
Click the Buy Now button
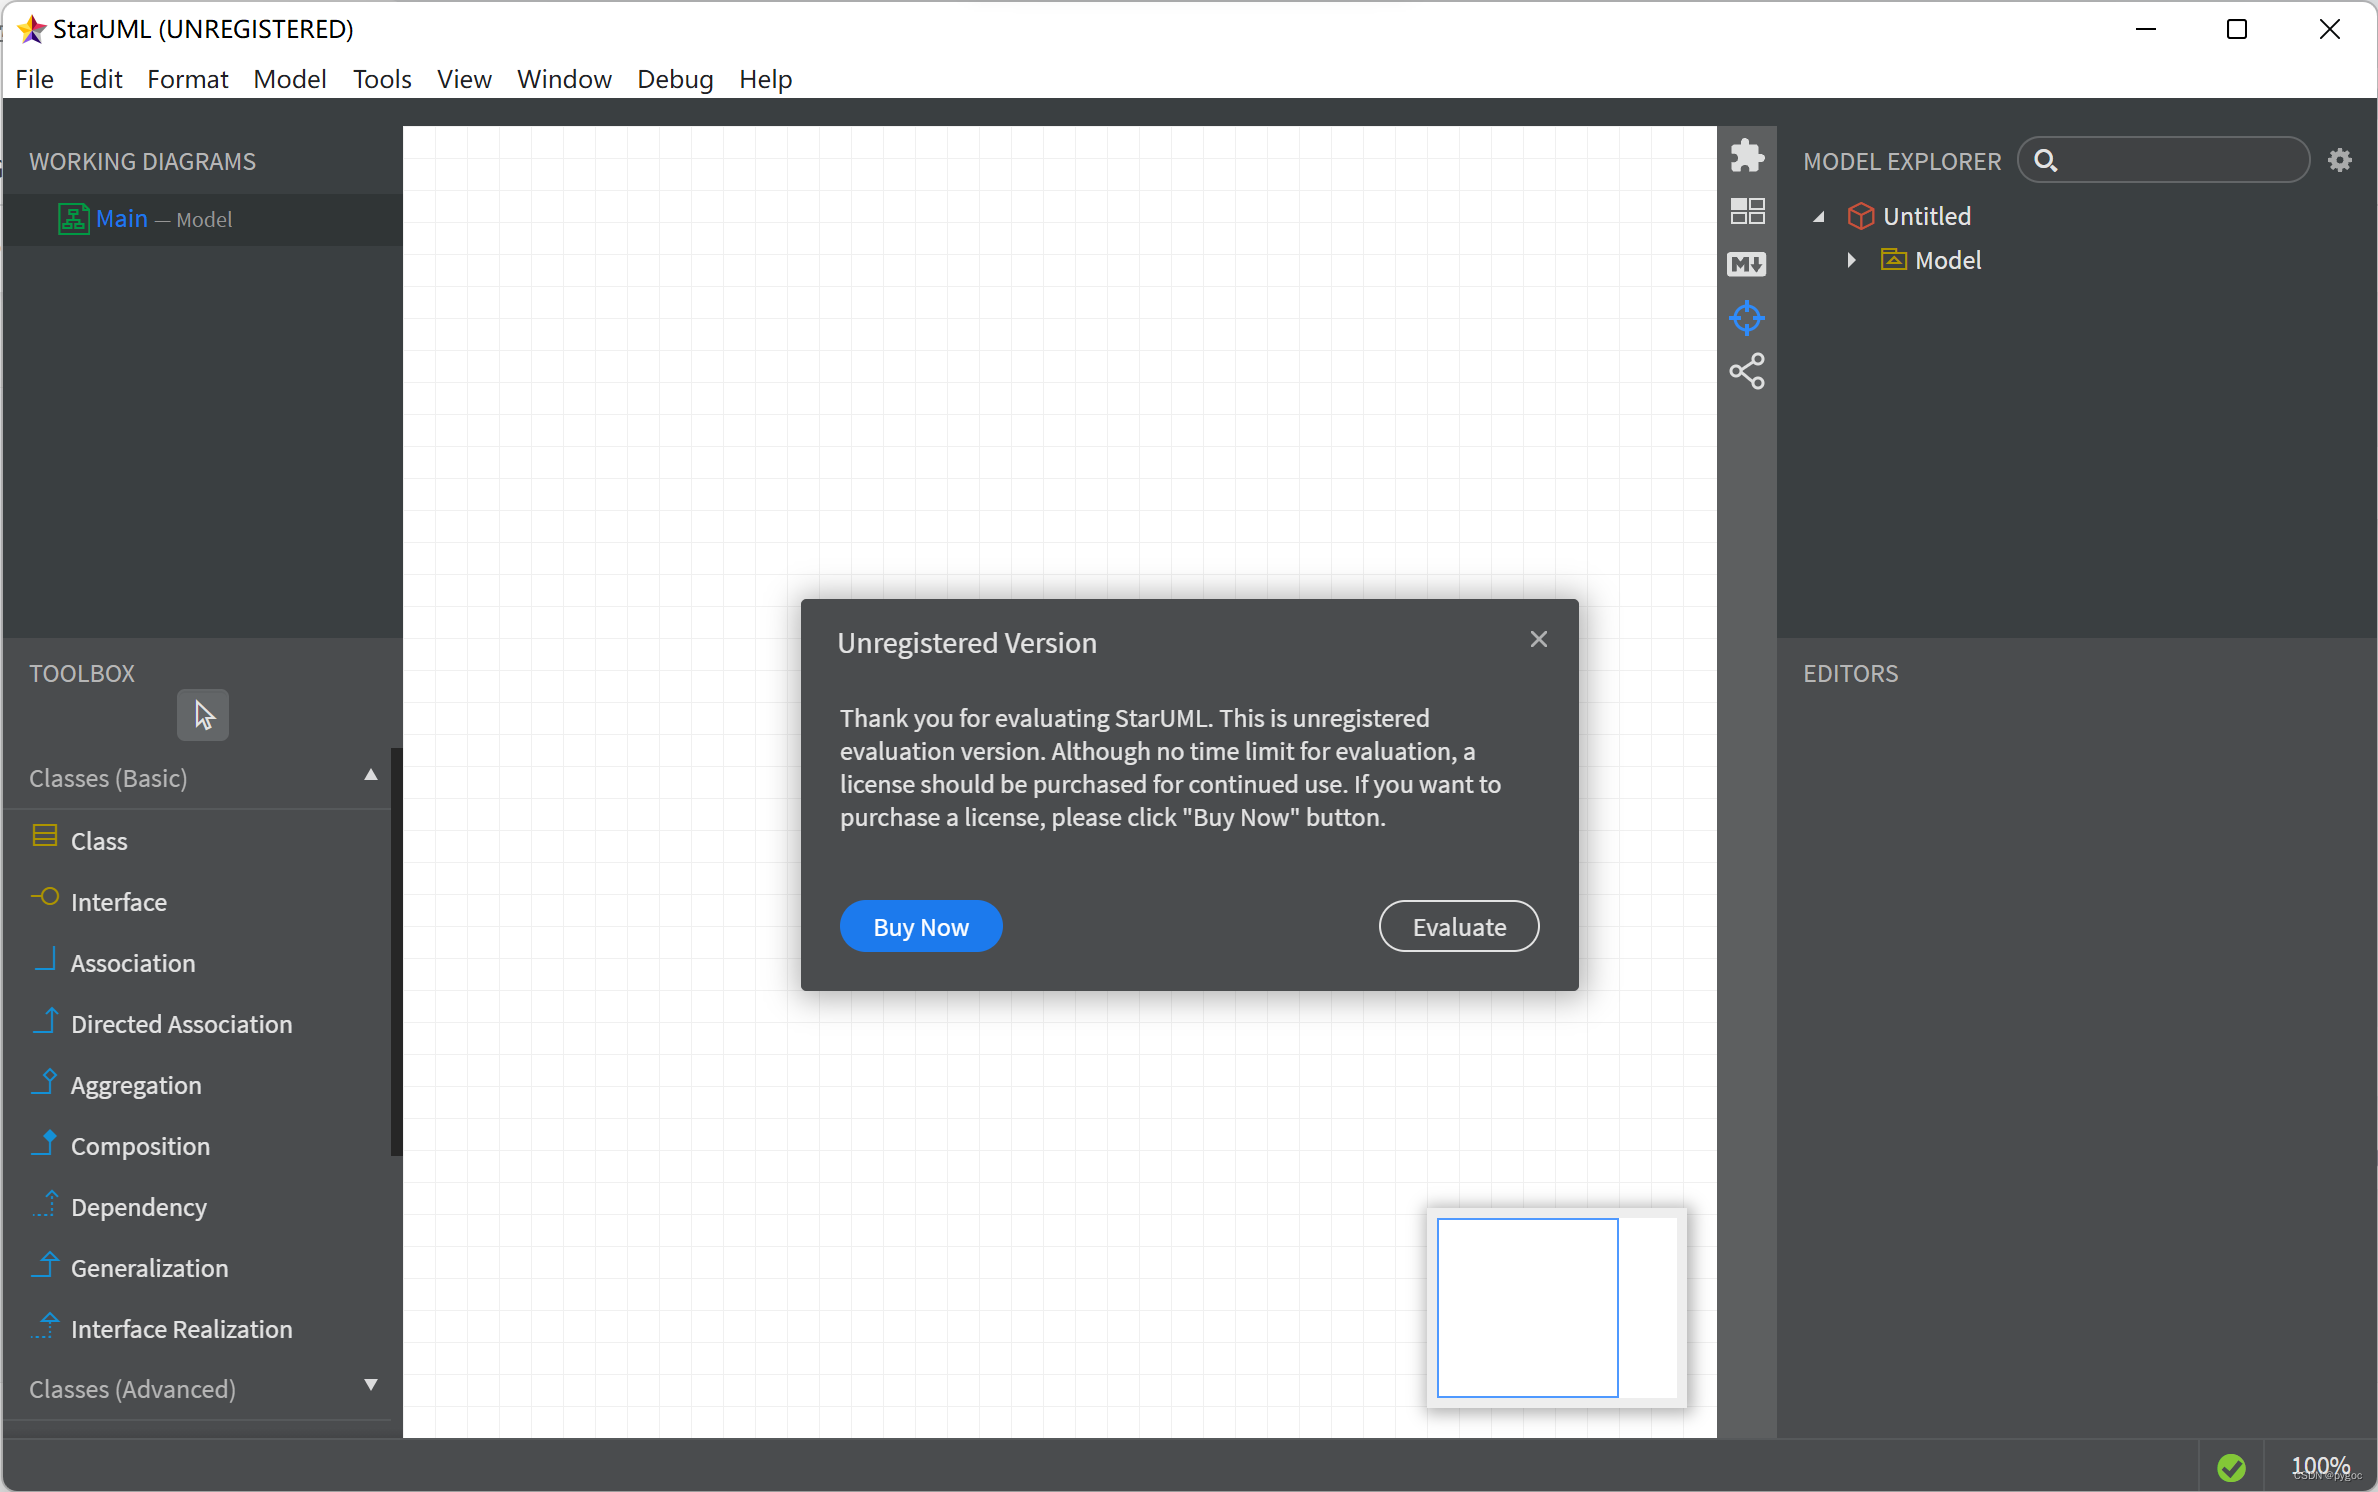920,926
